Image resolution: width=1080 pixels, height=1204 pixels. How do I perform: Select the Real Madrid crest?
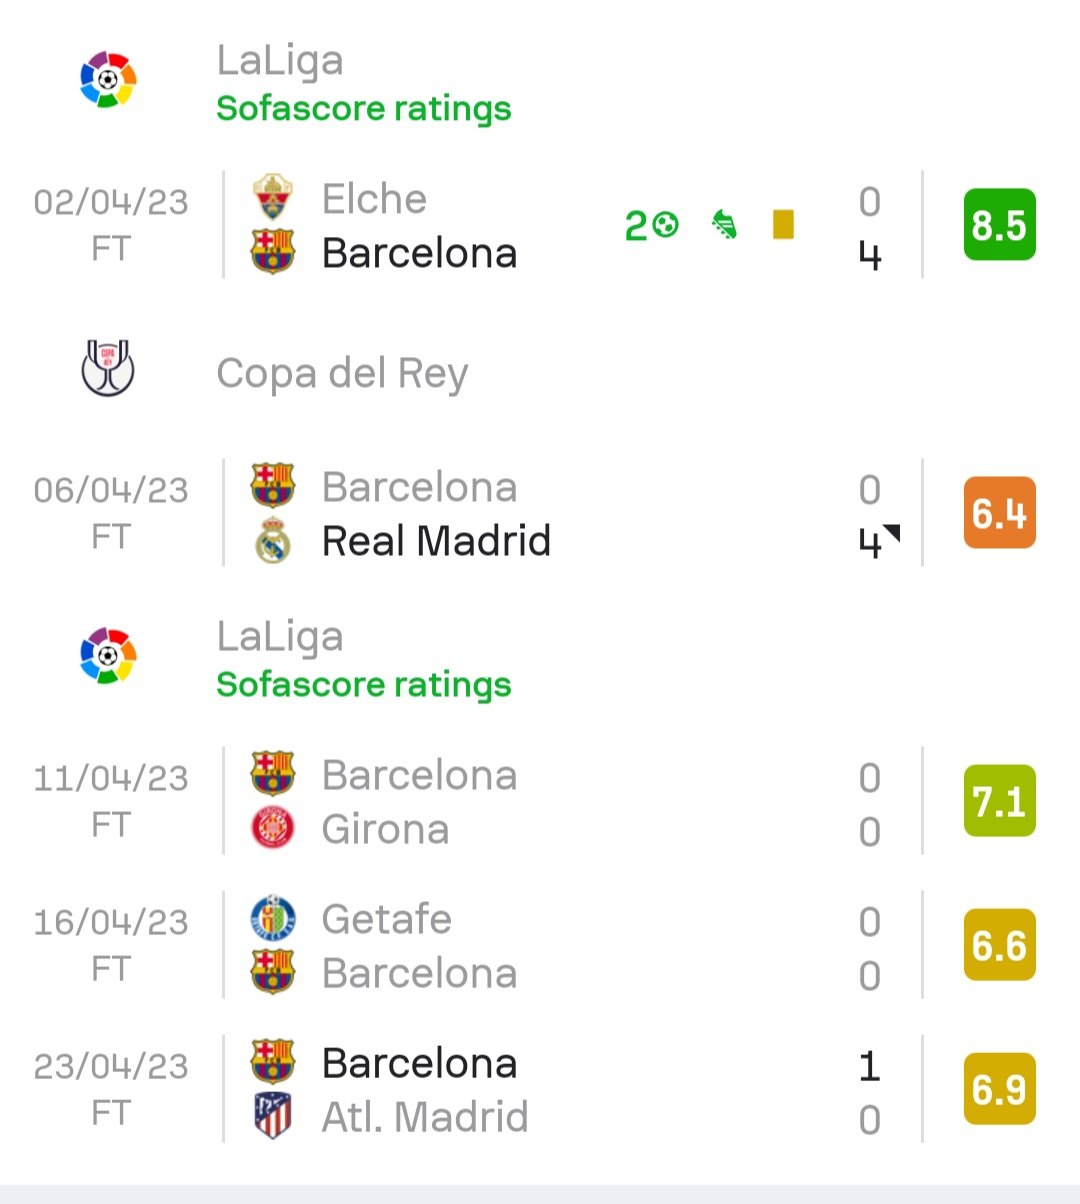tap(272, 541)
